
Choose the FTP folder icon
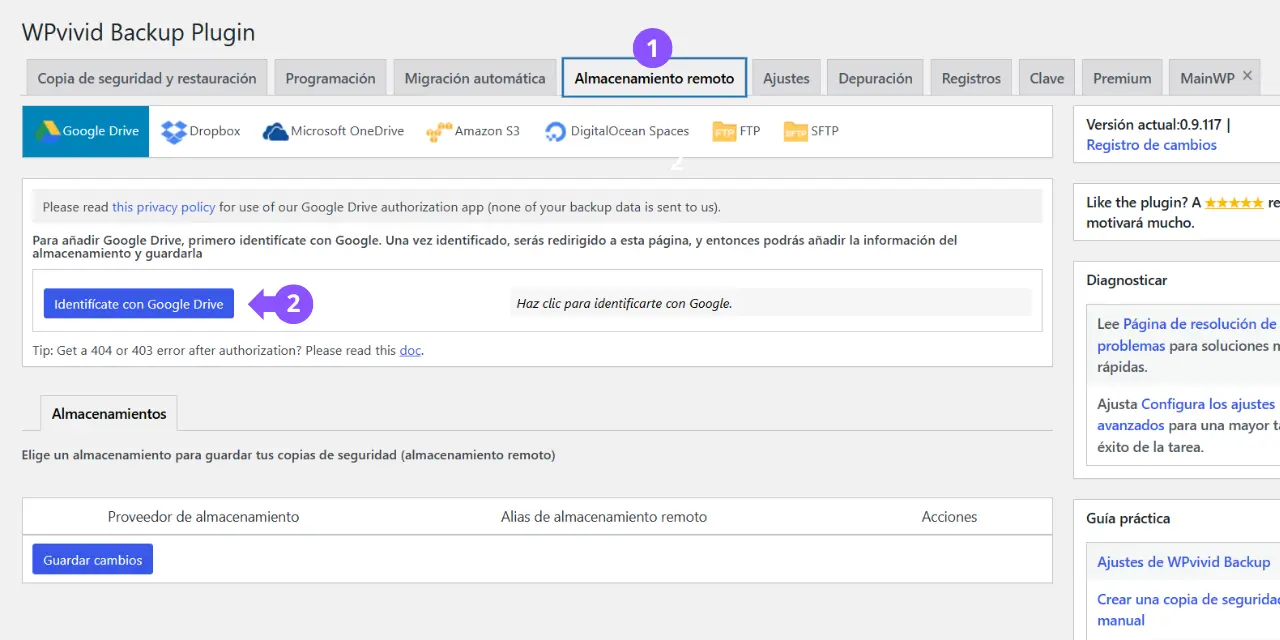coord(724,131)
